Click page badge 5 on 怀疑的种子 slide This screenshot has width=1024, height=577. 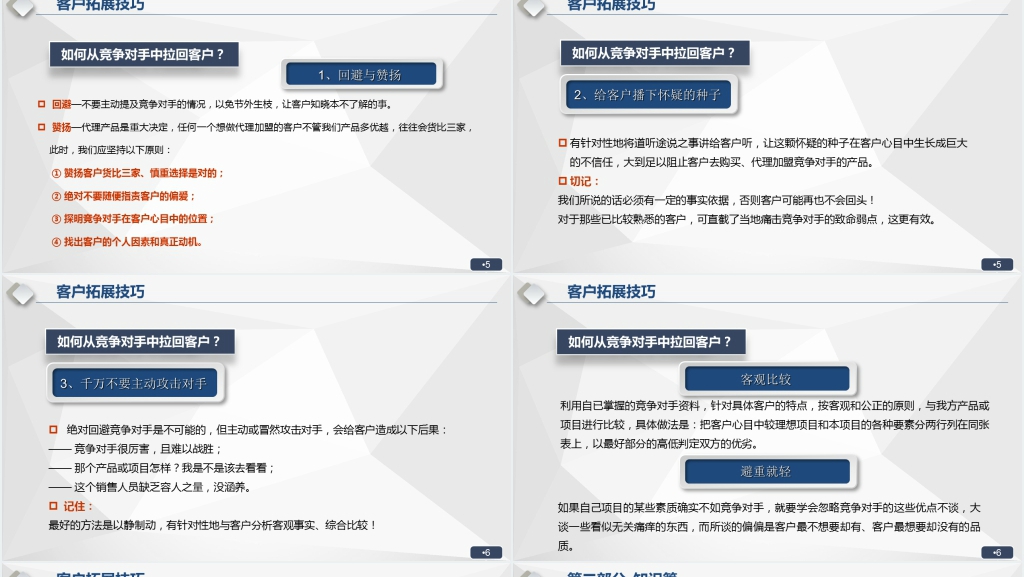pyautogui.click(x=997, y=264)
